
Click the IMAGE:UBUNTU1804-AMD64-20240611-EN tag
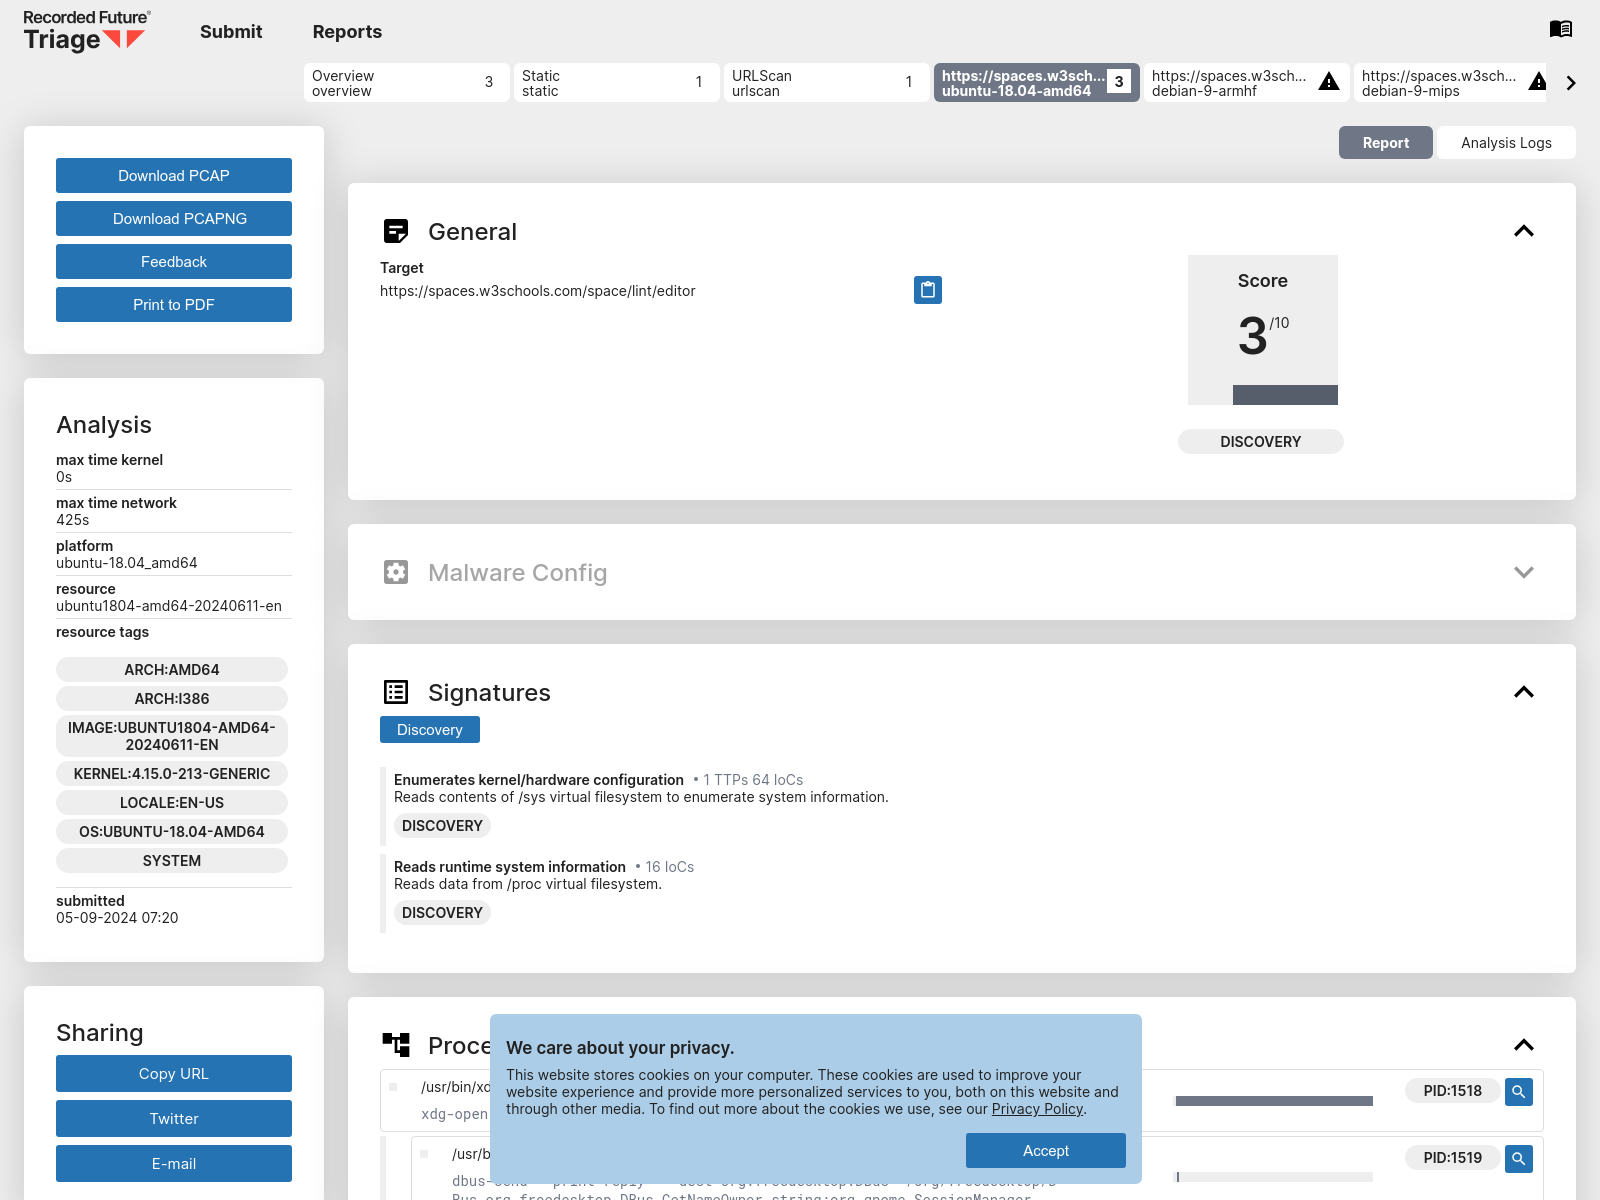click(x=172, y=736)
